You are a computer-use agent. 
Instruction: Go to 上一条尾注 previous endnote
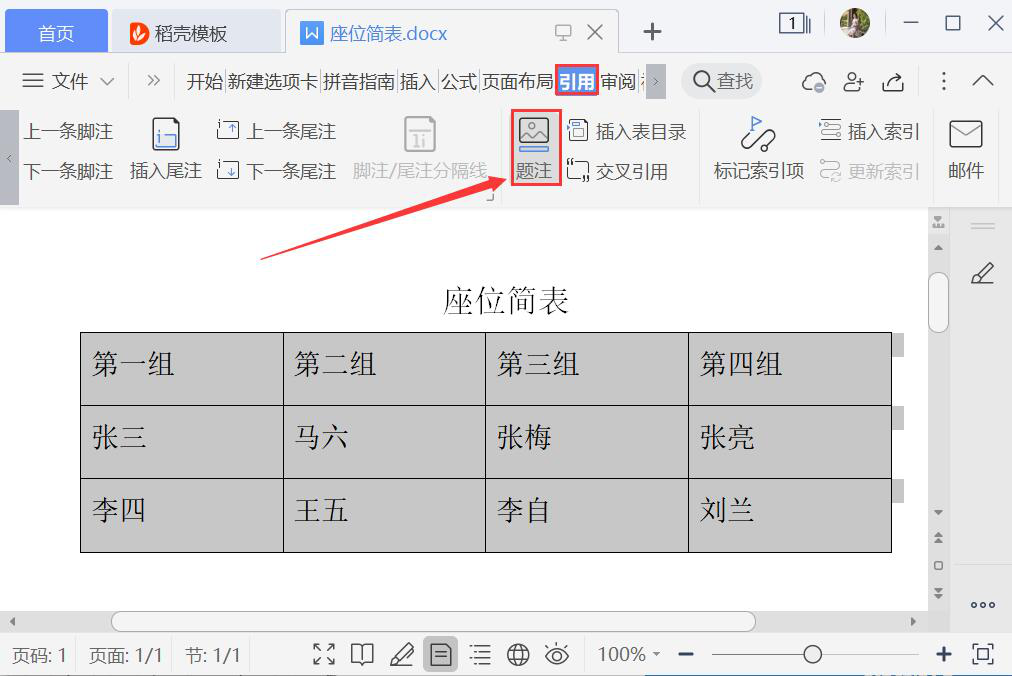(x=276, y=131)
